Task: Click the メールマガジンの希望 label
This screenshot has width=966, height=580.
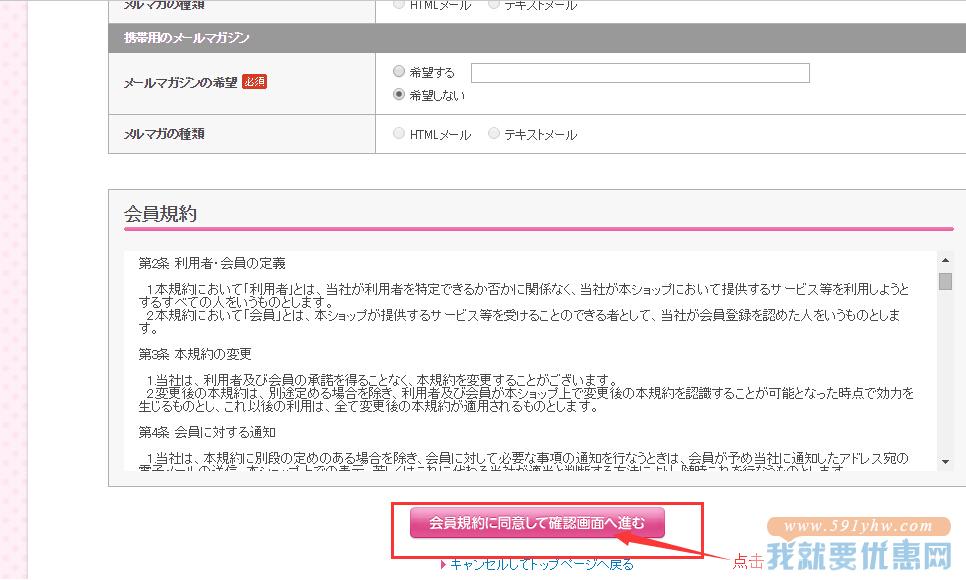Action: (181, 83)
